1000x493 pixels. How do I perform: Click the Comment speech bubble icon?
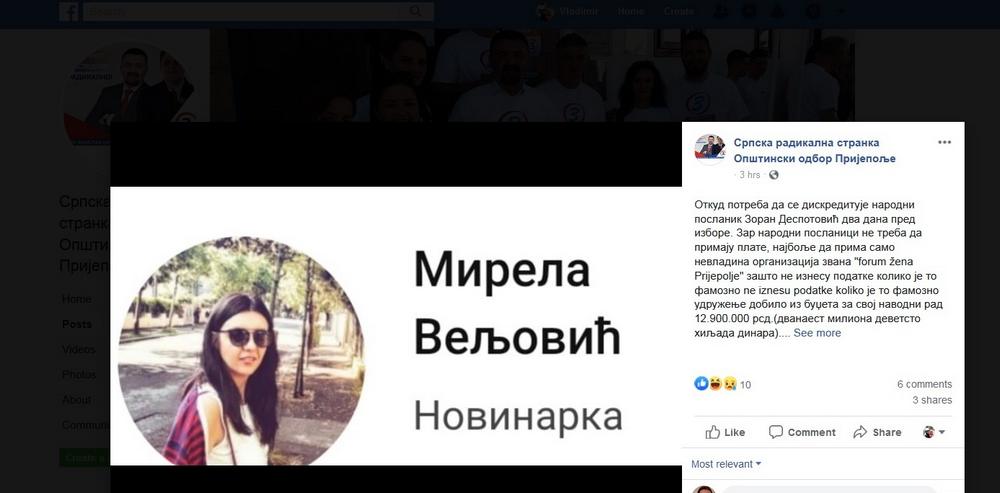point(776,432)
